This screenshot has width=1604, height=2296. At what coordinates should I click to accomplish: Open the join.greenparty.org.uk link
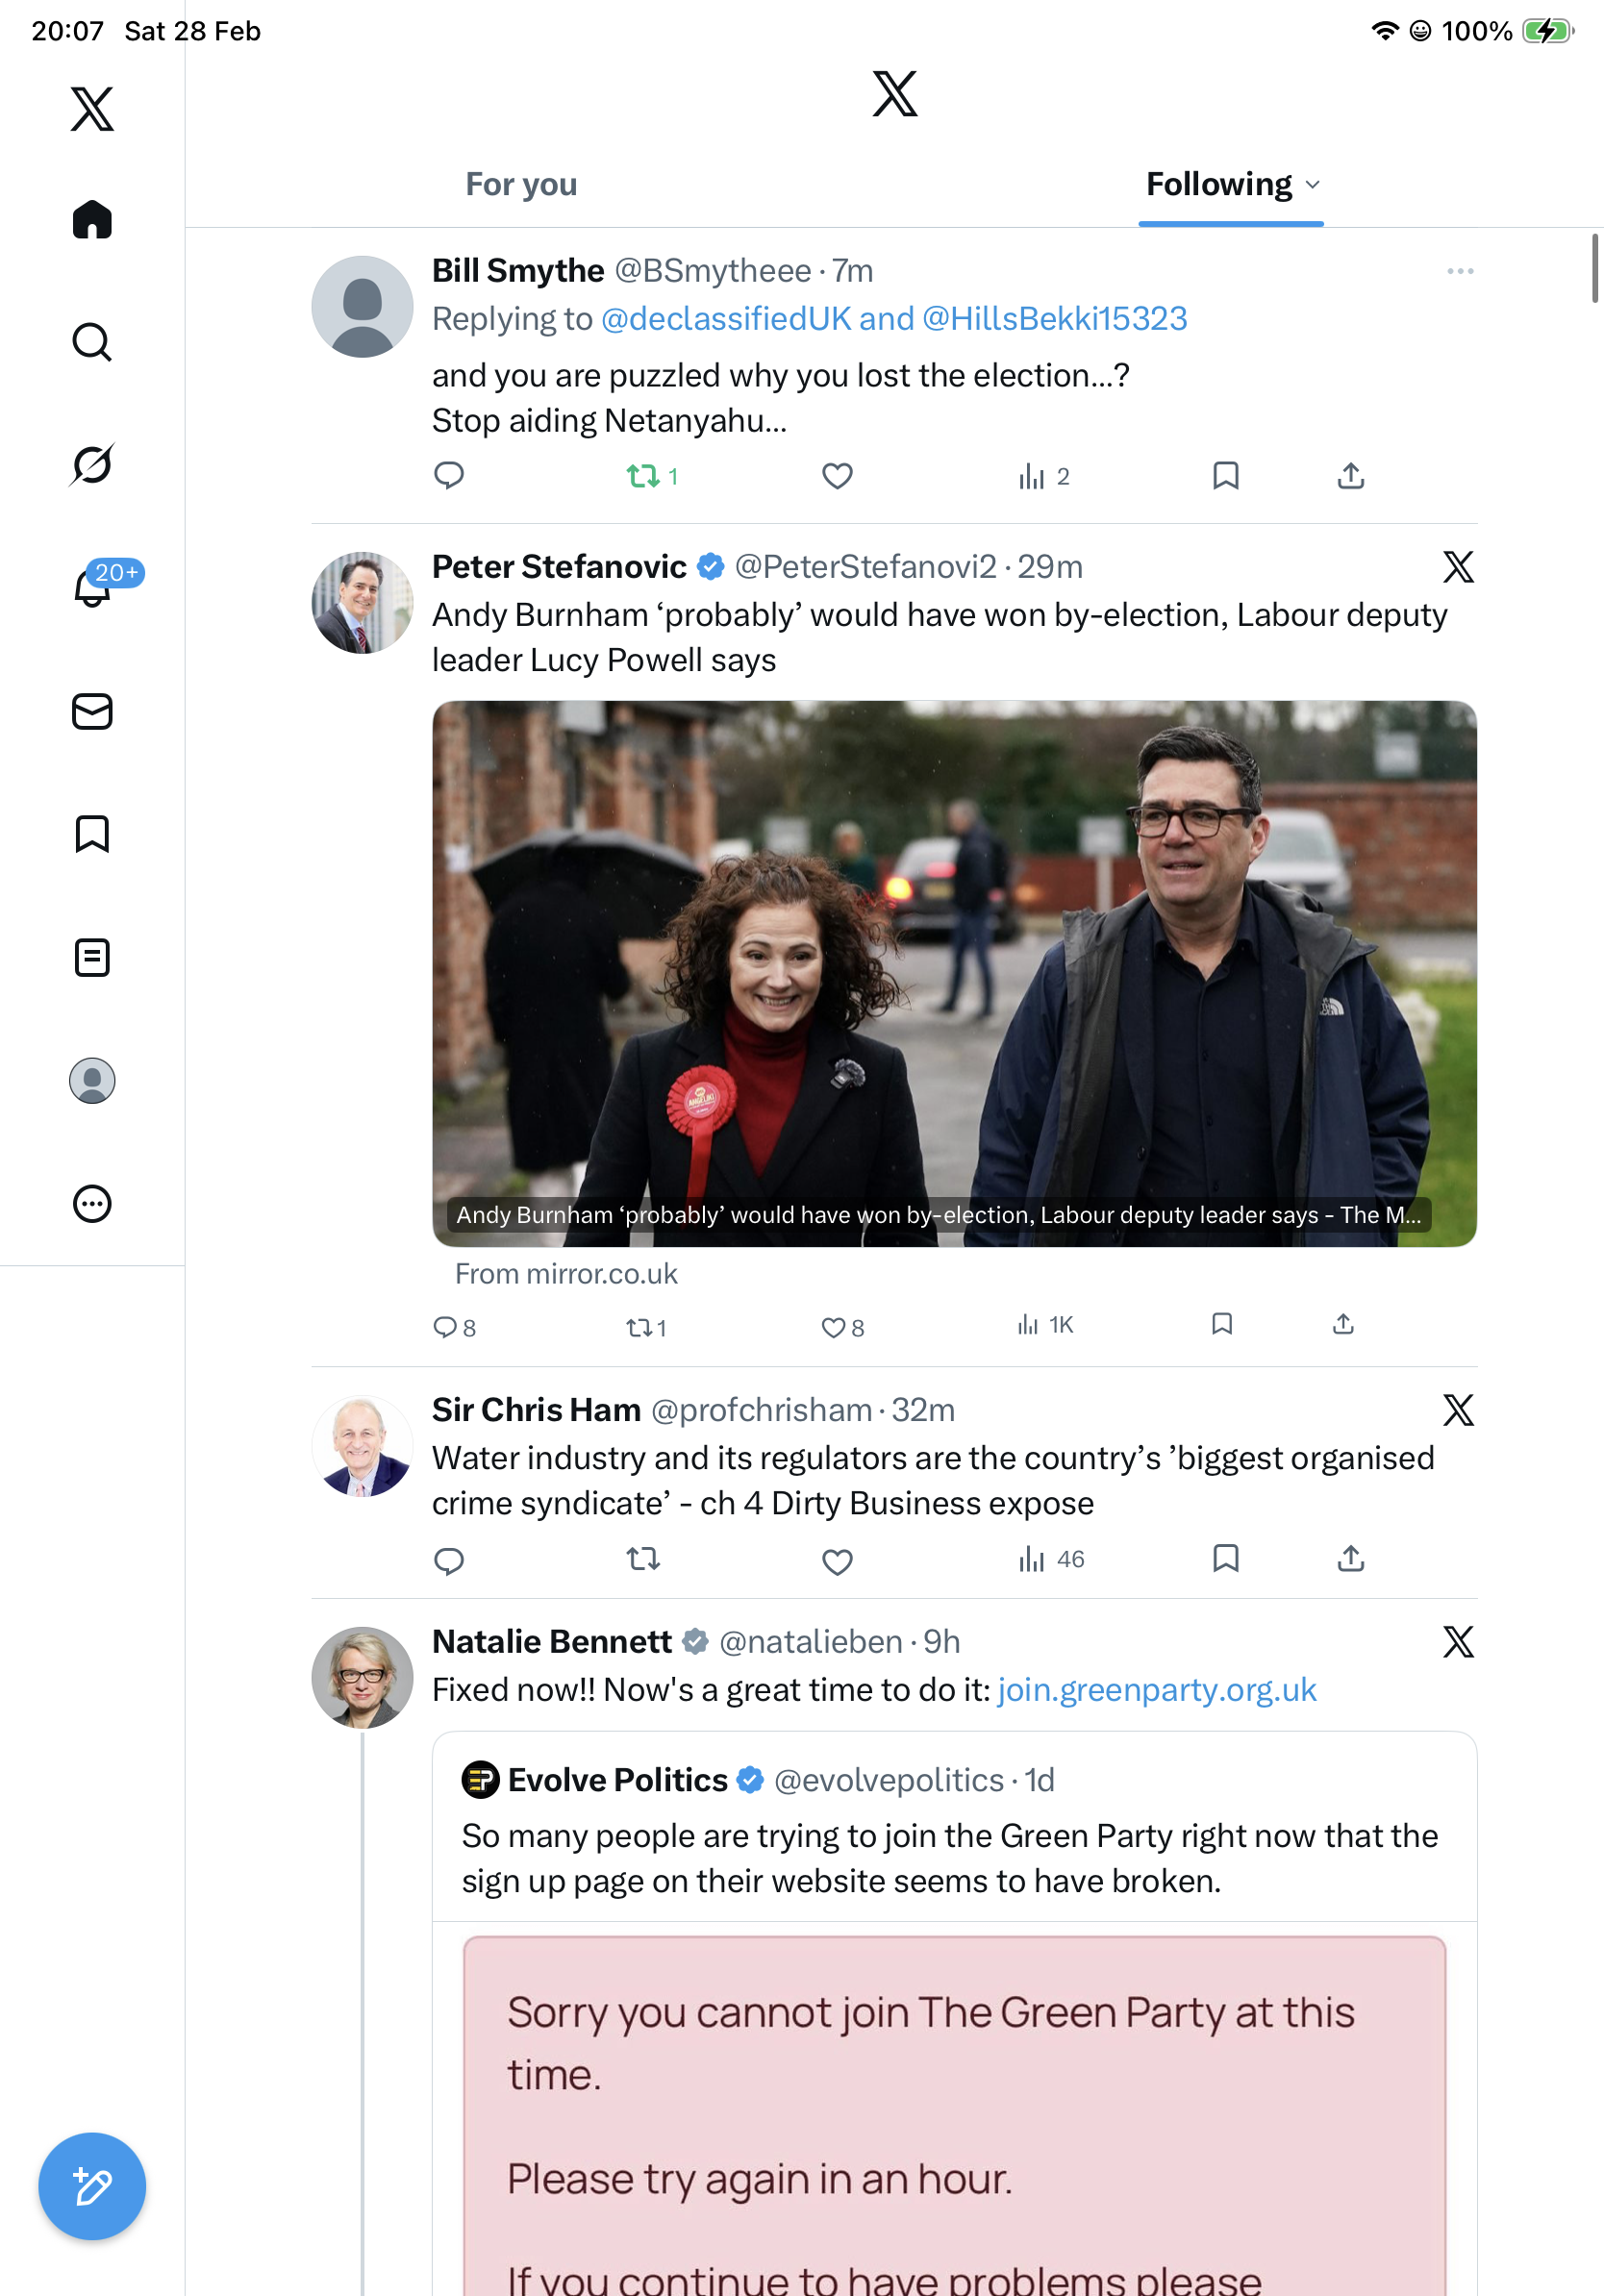(x=1156, y=1689)
